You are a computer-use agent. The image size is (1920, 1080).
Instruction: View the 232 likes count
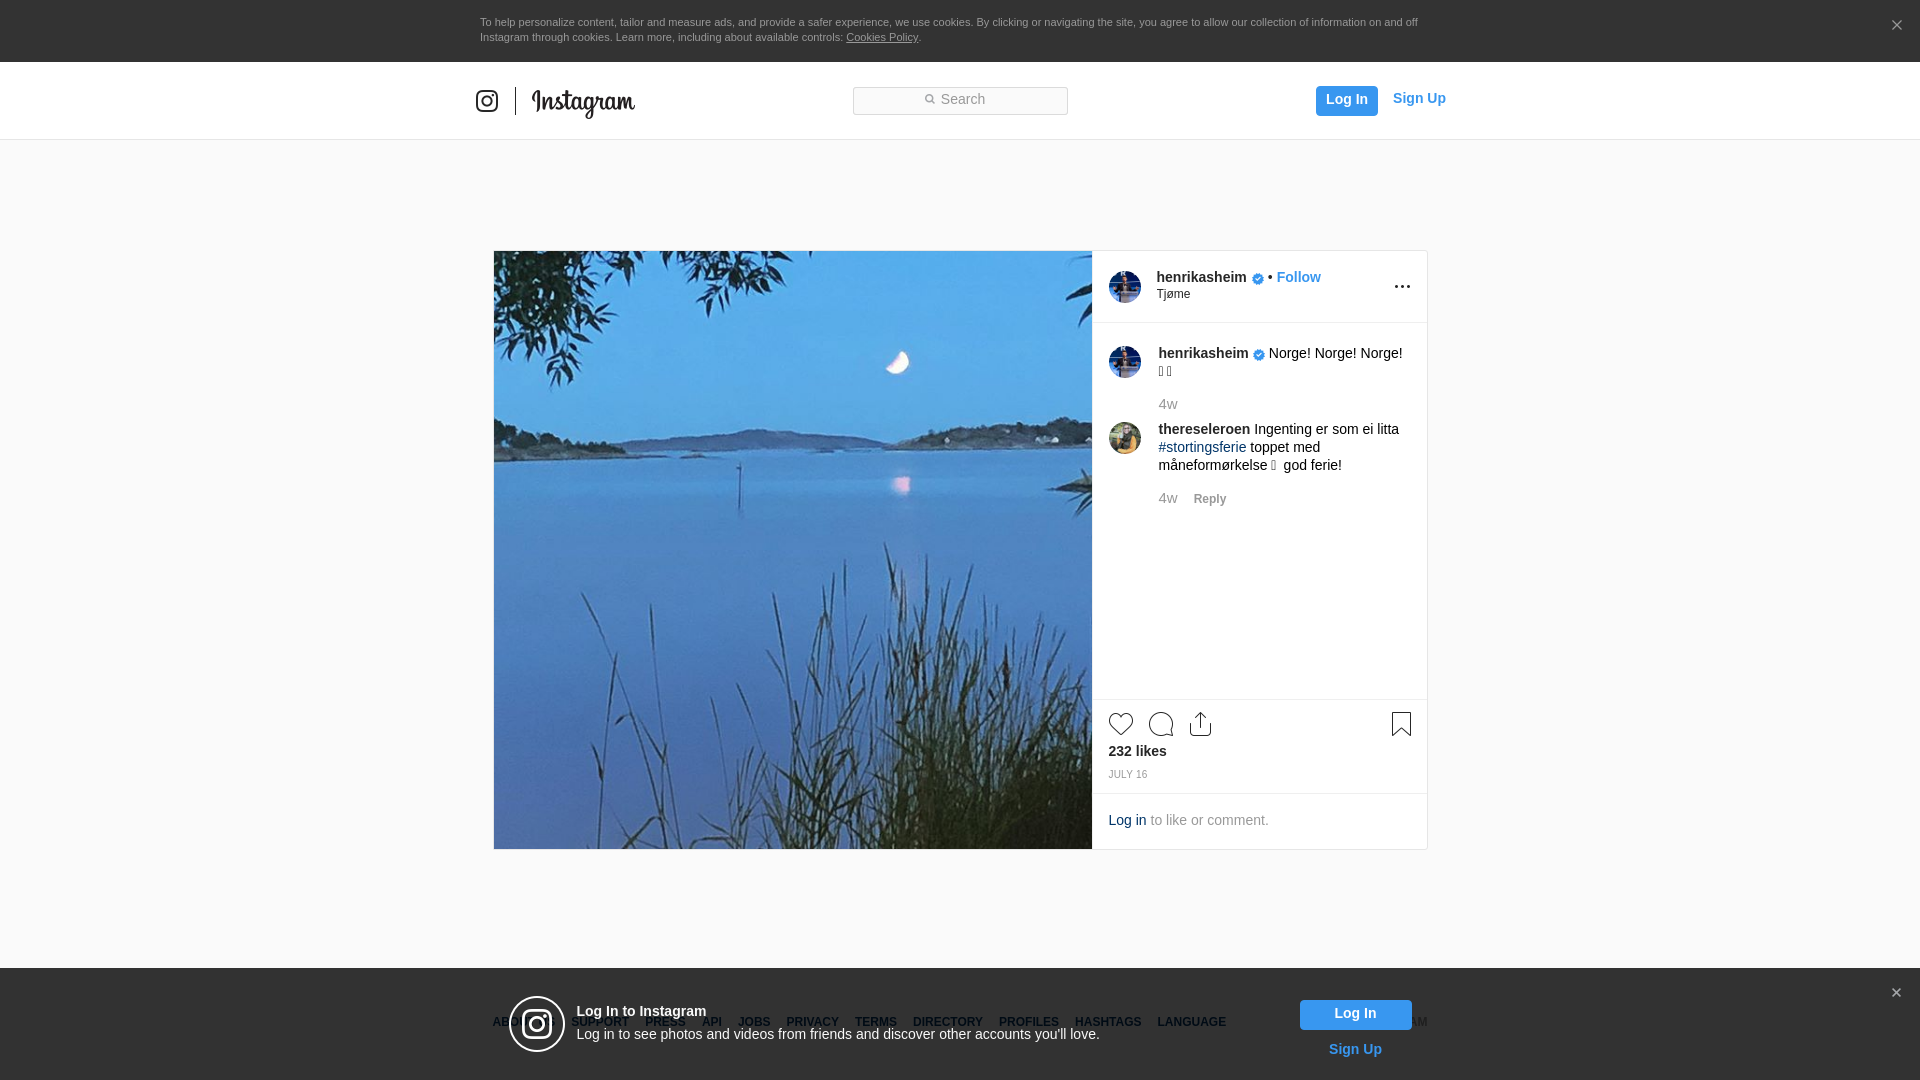click(1137, 751)
